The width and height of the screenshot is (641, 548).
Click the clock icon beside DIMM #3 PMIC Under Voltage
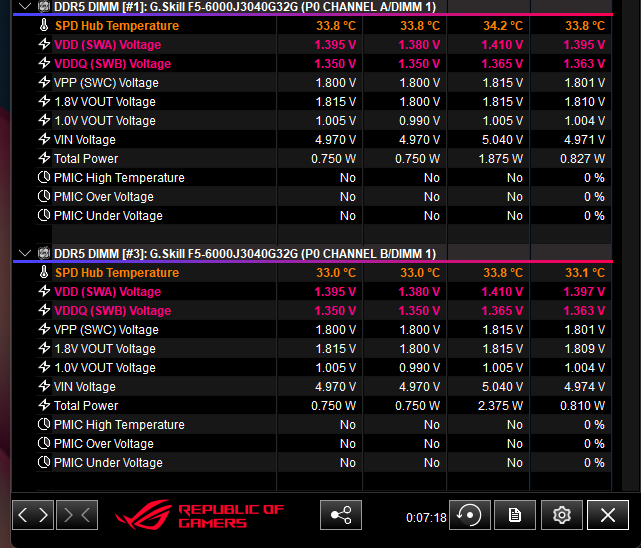44,462
